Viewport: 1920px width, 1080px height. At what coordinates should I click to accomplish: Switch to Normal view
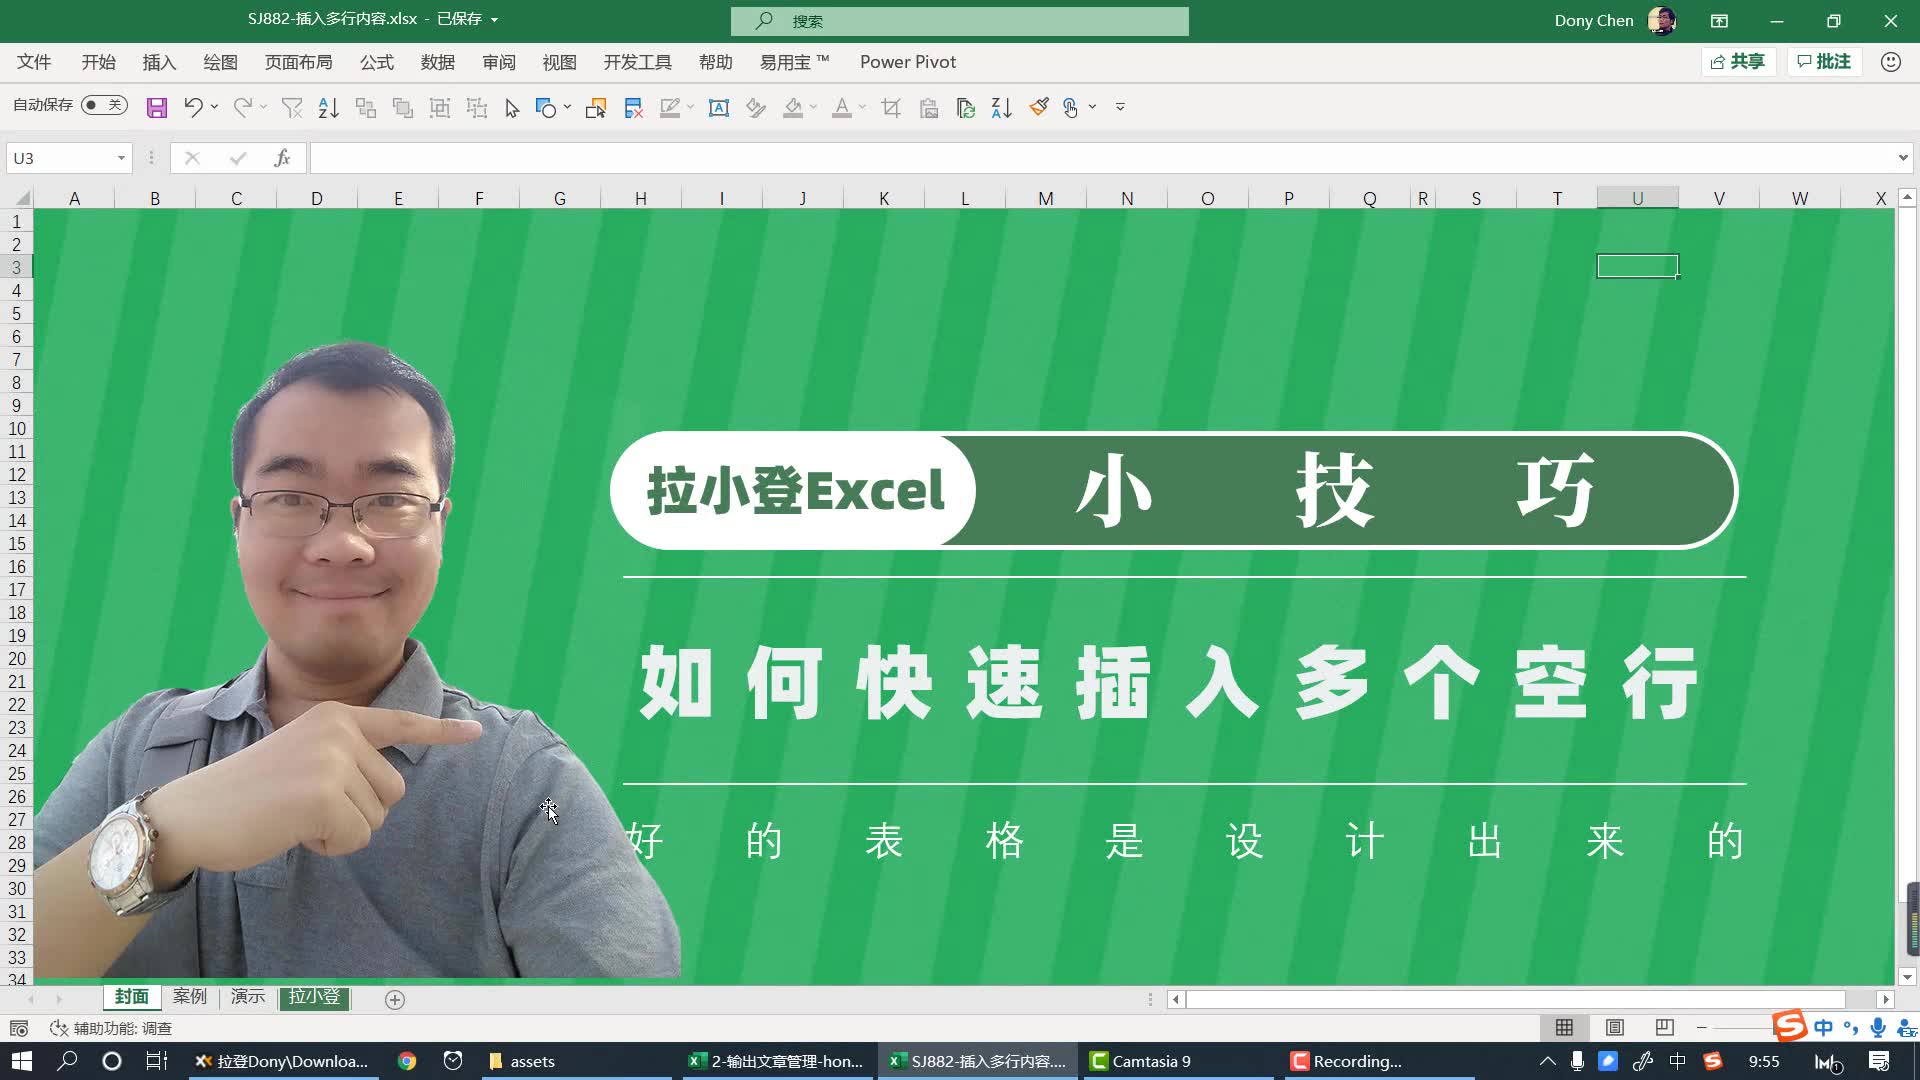click(x=1564, y=1028)
